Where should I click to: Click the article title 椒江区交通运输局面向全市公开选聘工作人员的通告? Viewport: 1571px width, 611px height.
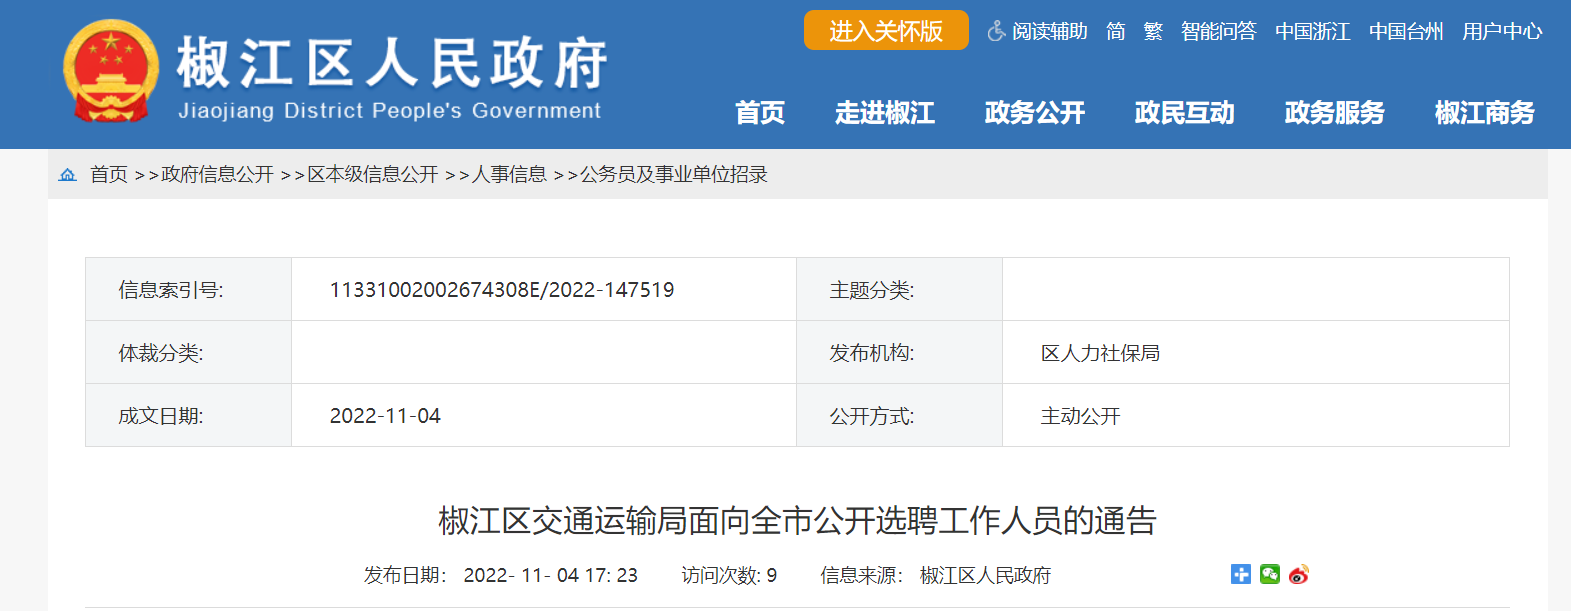pyautogui.click(x=797, y=520)
